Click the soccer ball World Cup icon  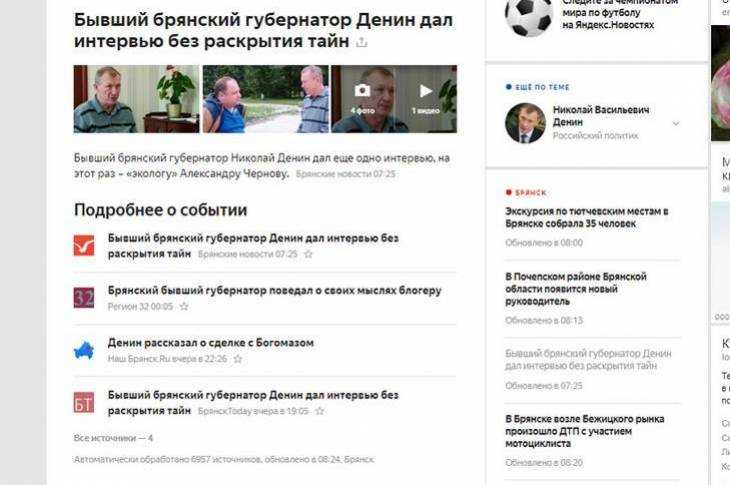pos(529,17)
